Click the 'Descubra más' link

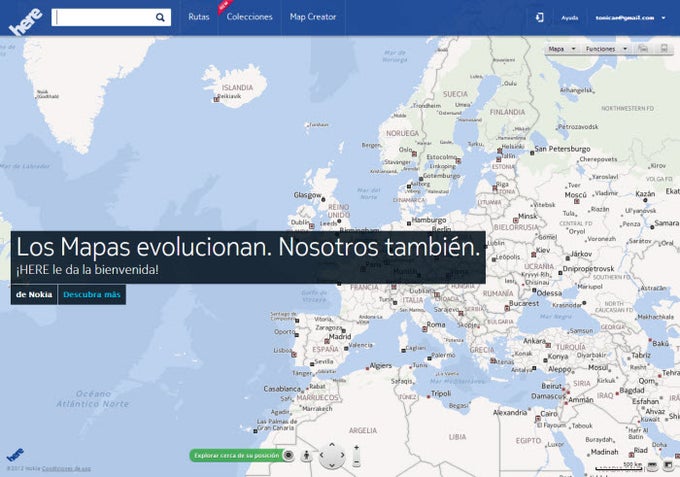point(92,294)
